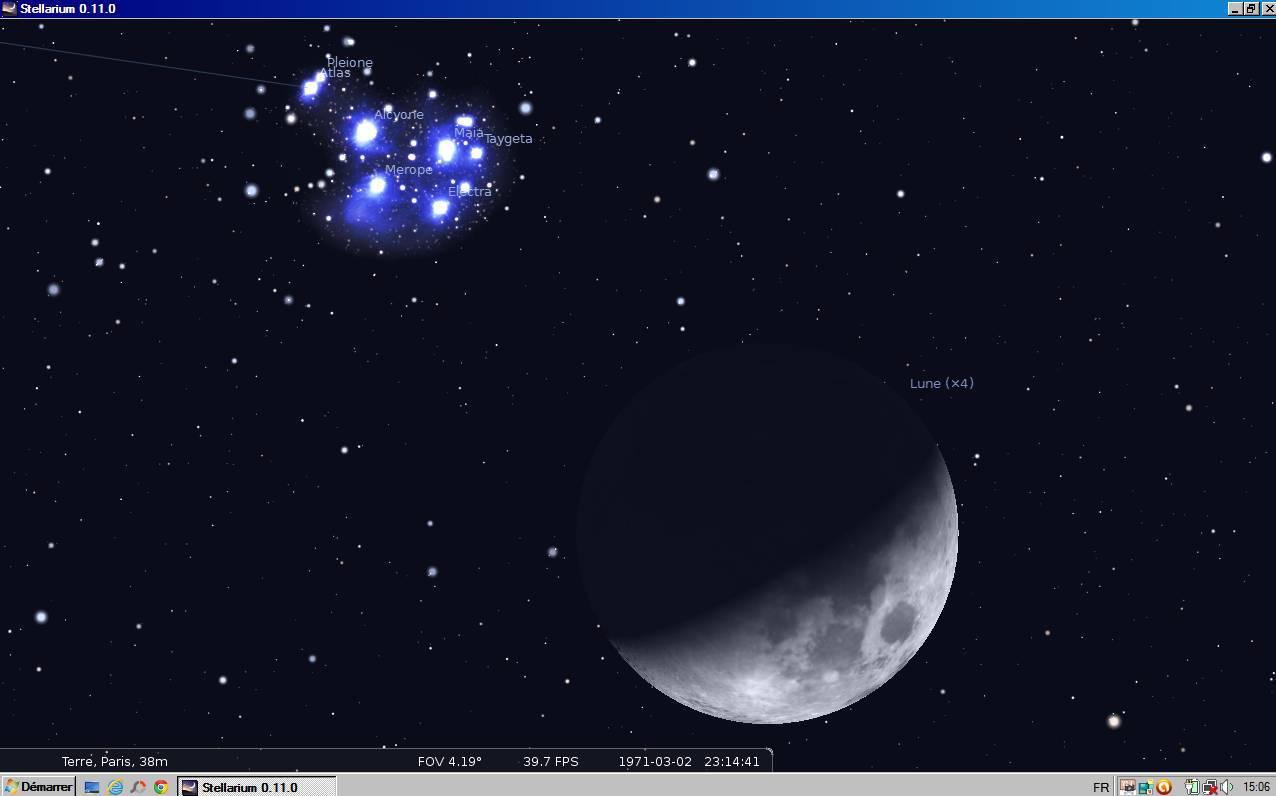The image size is (1276, 796).
Task: Select the star Atlas
Action: [x=311, y=88]
